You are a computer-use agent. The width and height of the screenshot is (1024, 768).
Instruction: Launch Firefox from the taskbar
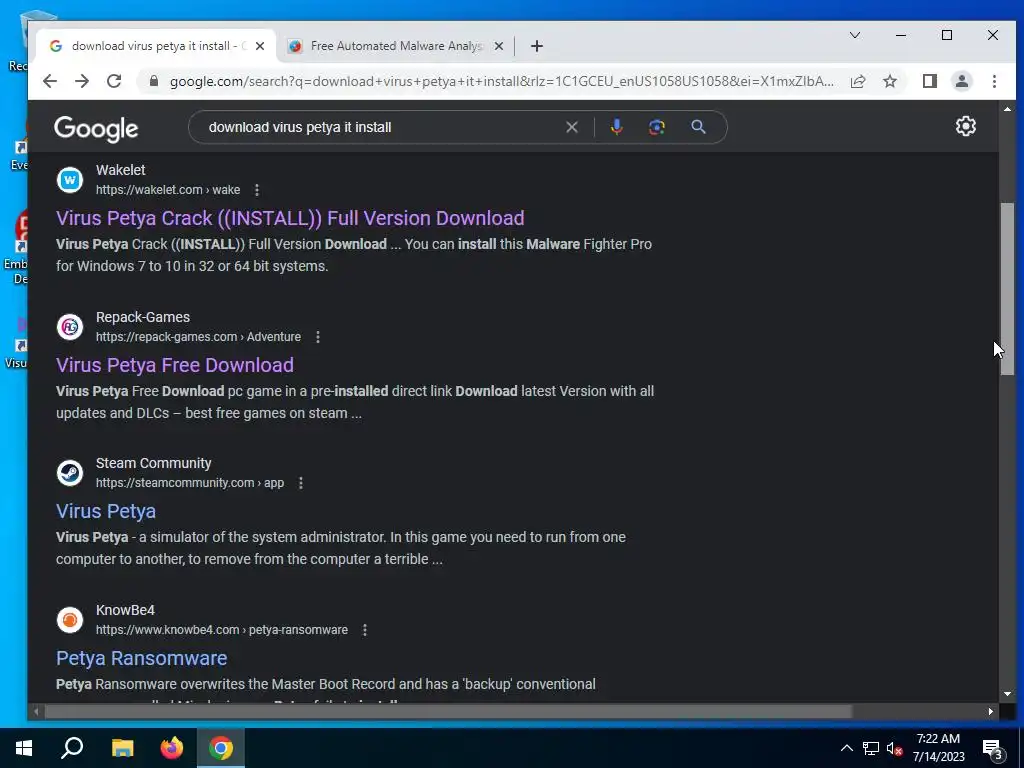click(172, 748)
